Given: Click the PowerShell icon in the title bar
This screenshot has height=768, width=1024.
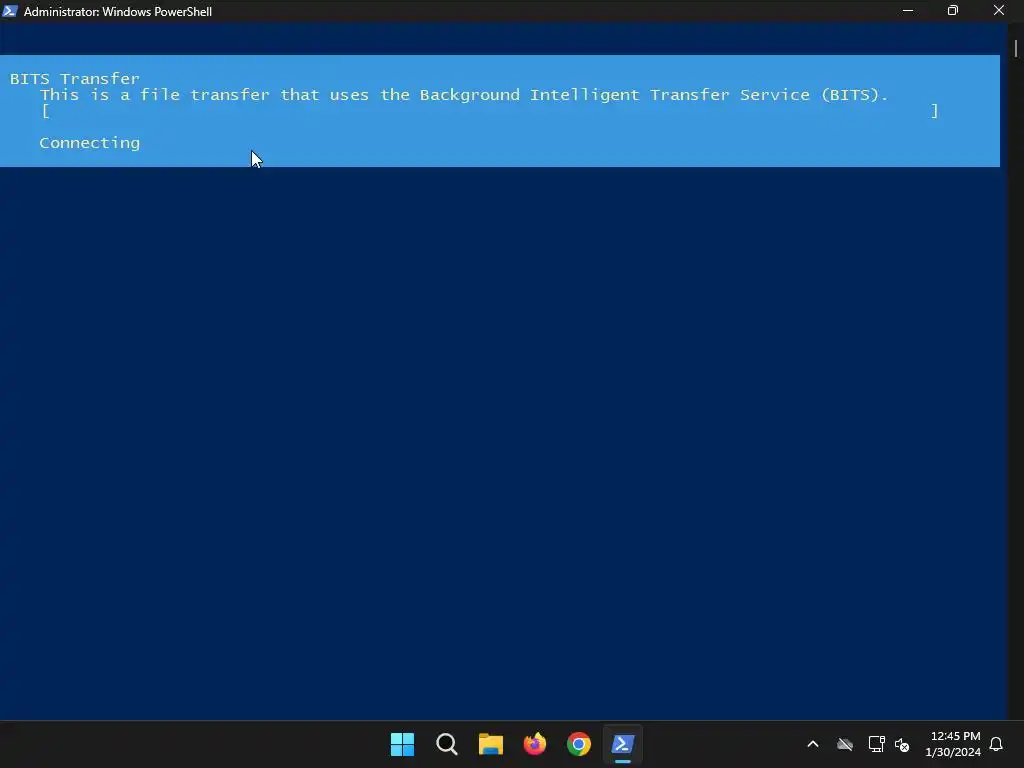Looking at the screenshot, I should (10, 11).
